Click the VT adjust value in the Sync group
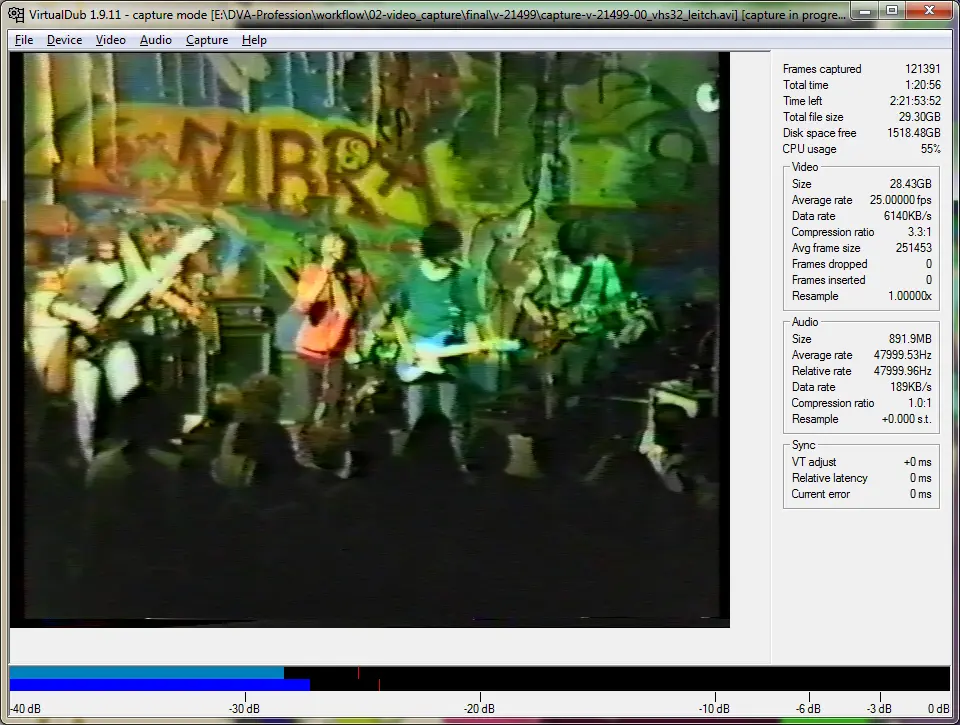Screen dimensions: 960x725 916,462
